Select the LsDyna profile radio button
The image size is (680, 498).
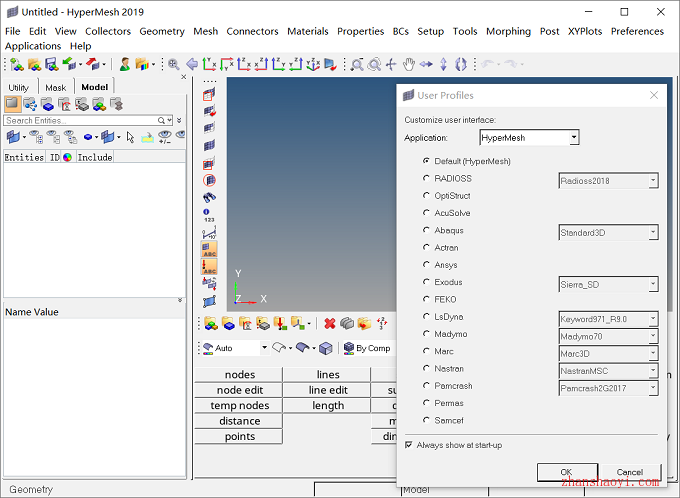(426, 317)
